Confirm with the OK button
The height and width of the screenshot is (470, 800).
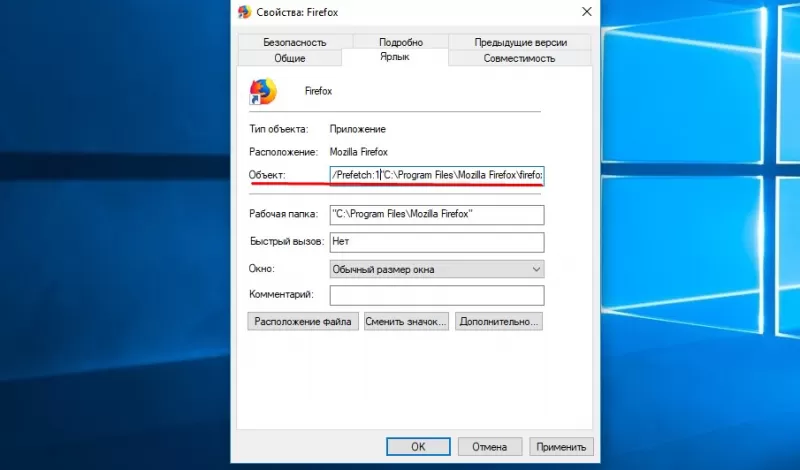418,447
